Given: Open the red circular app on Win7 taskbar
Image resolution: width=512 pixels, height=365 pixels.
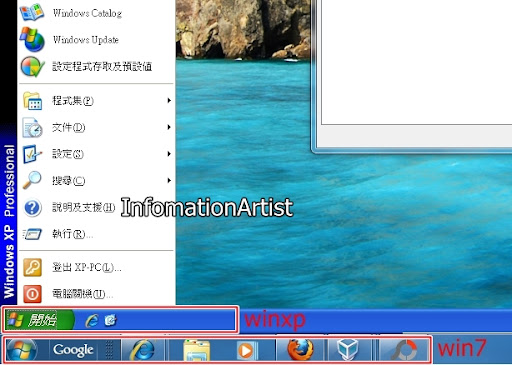Looking at the screenshot, I should 404,350.
